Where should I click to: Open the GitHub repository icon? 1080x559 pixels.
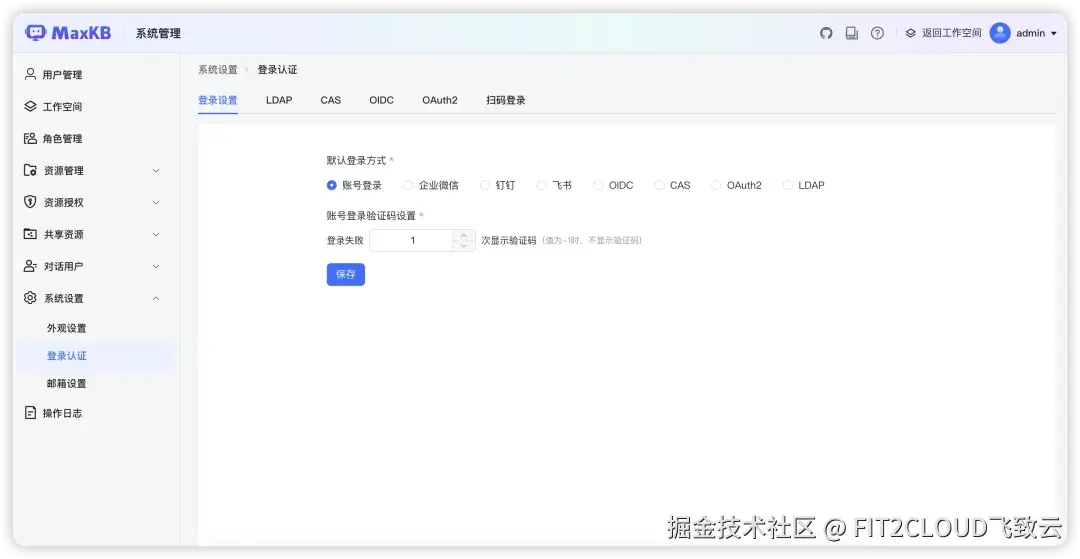pyautogui.click(x=826, y=33)
